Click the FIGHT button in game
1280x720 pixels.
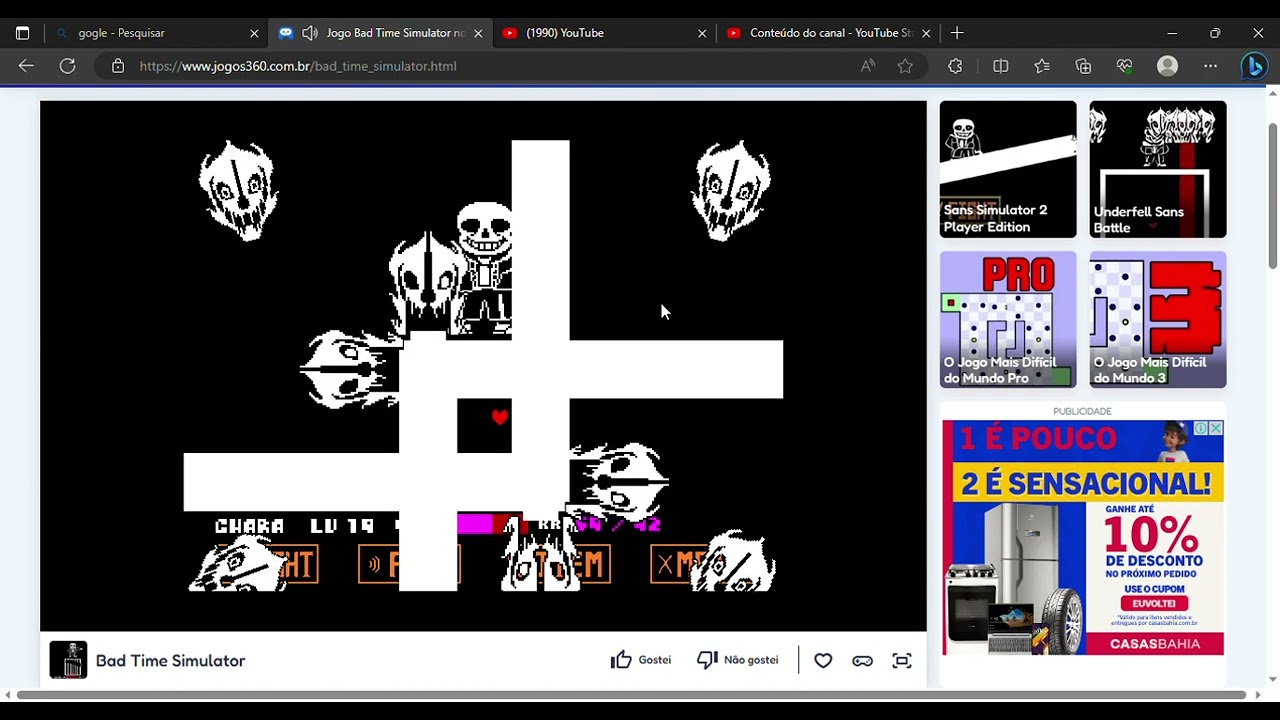[x=268, y=565]
